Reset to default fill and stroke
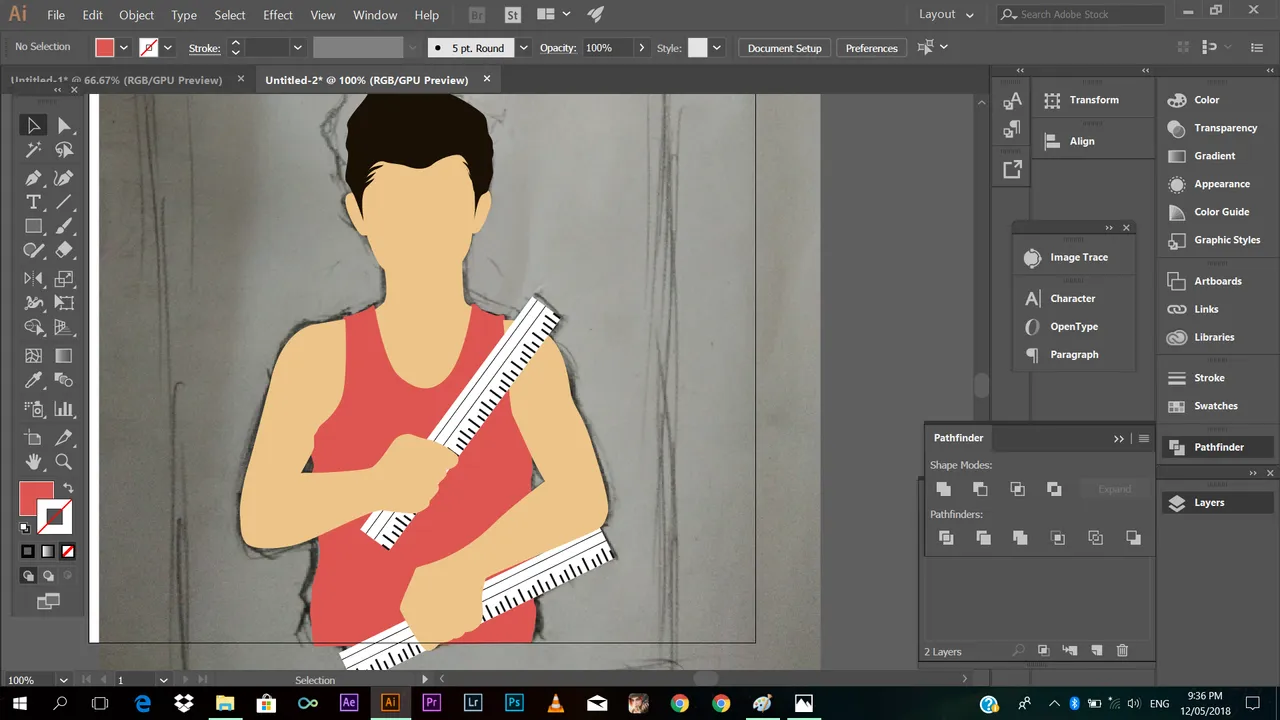Viewport: 1280px width, 720px height. coord(26,528)
